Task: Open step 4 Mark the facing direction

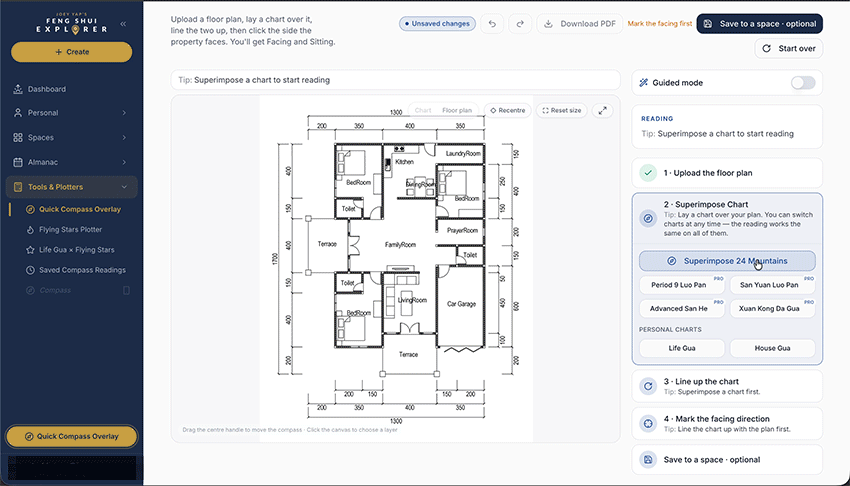Action: click(x=727, y=423)
